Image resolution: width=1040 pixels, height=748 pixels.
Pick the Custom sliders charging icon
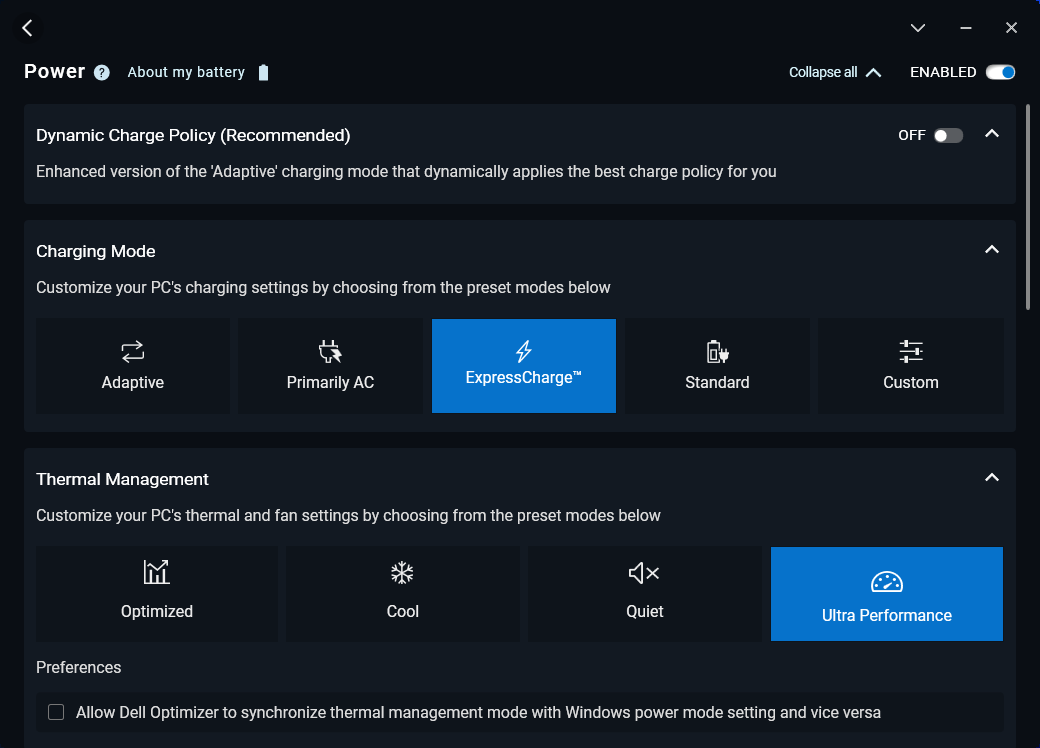coord(911,351)
